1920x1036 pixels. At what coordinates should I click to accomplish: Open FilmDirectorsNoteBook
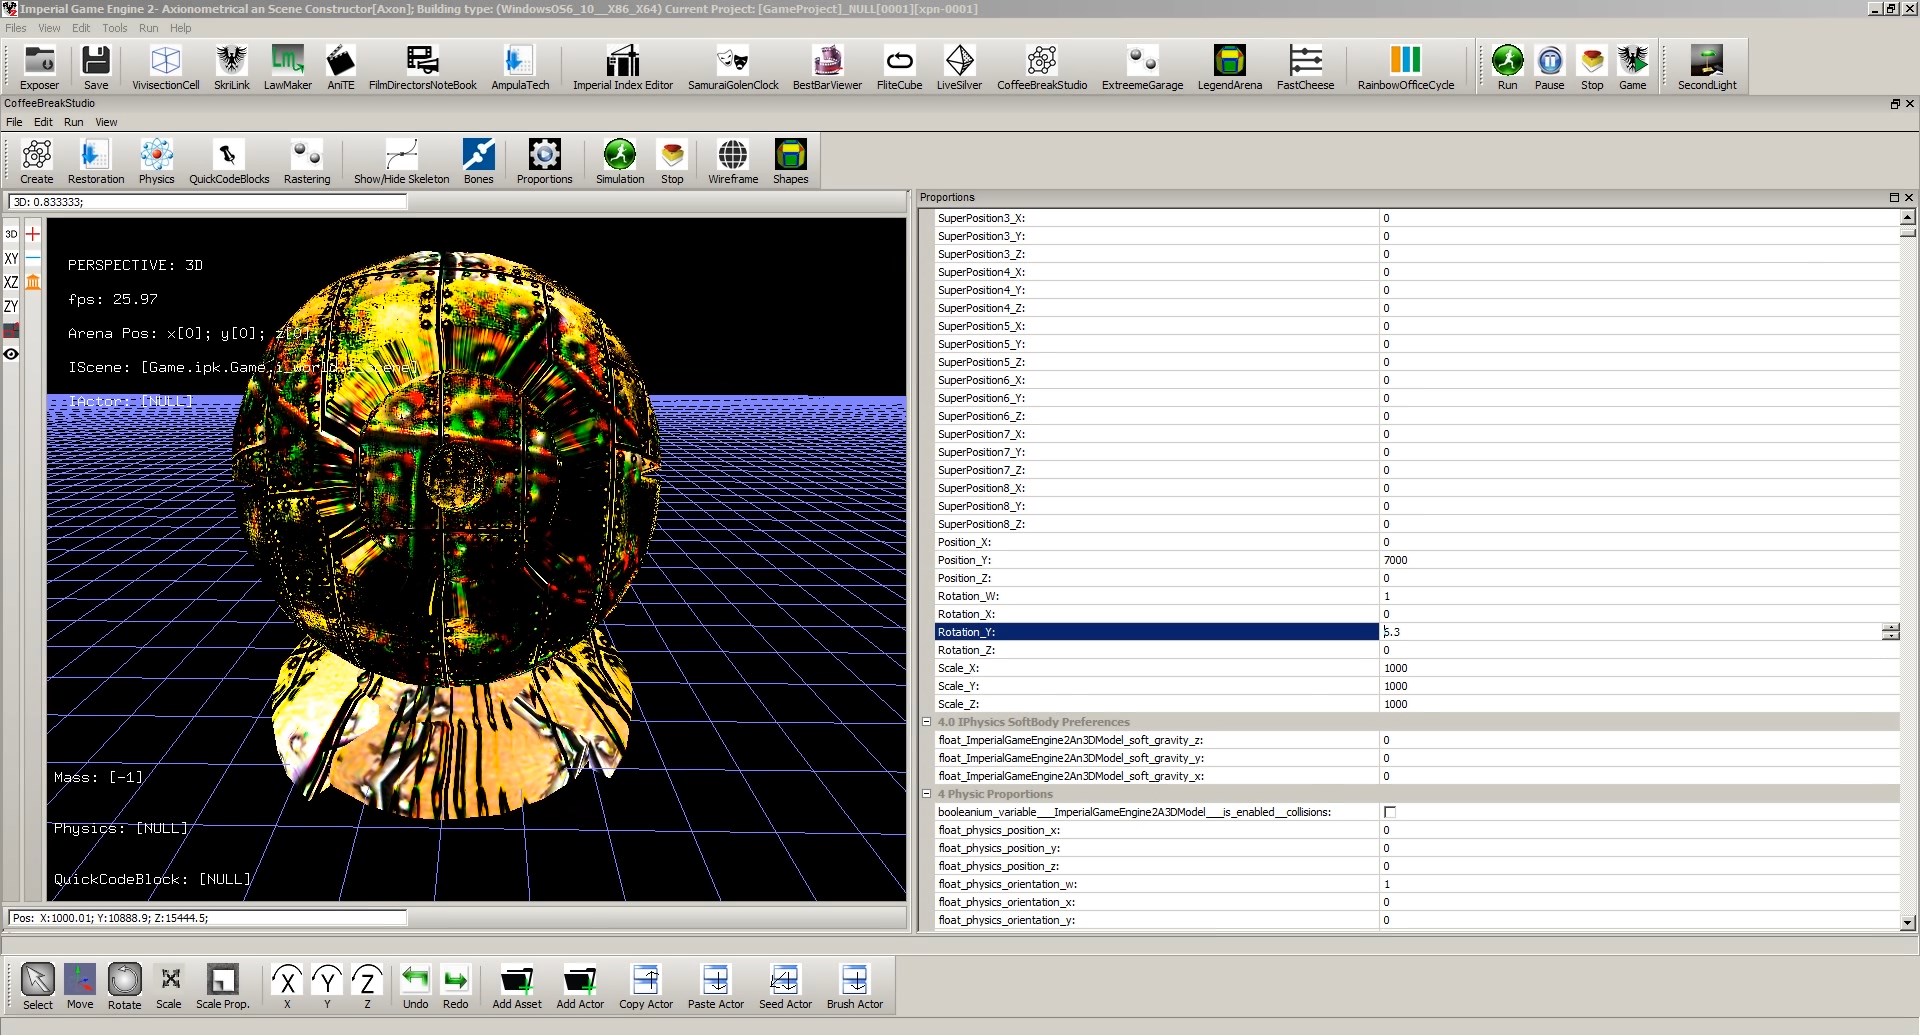coord(423,67)
